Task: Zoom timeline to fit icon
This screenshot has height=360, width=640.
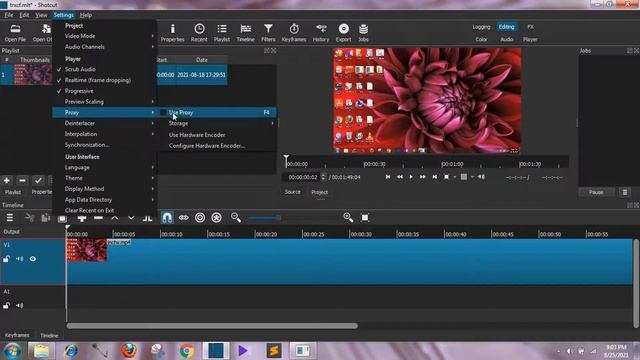Action: point(365,218)
